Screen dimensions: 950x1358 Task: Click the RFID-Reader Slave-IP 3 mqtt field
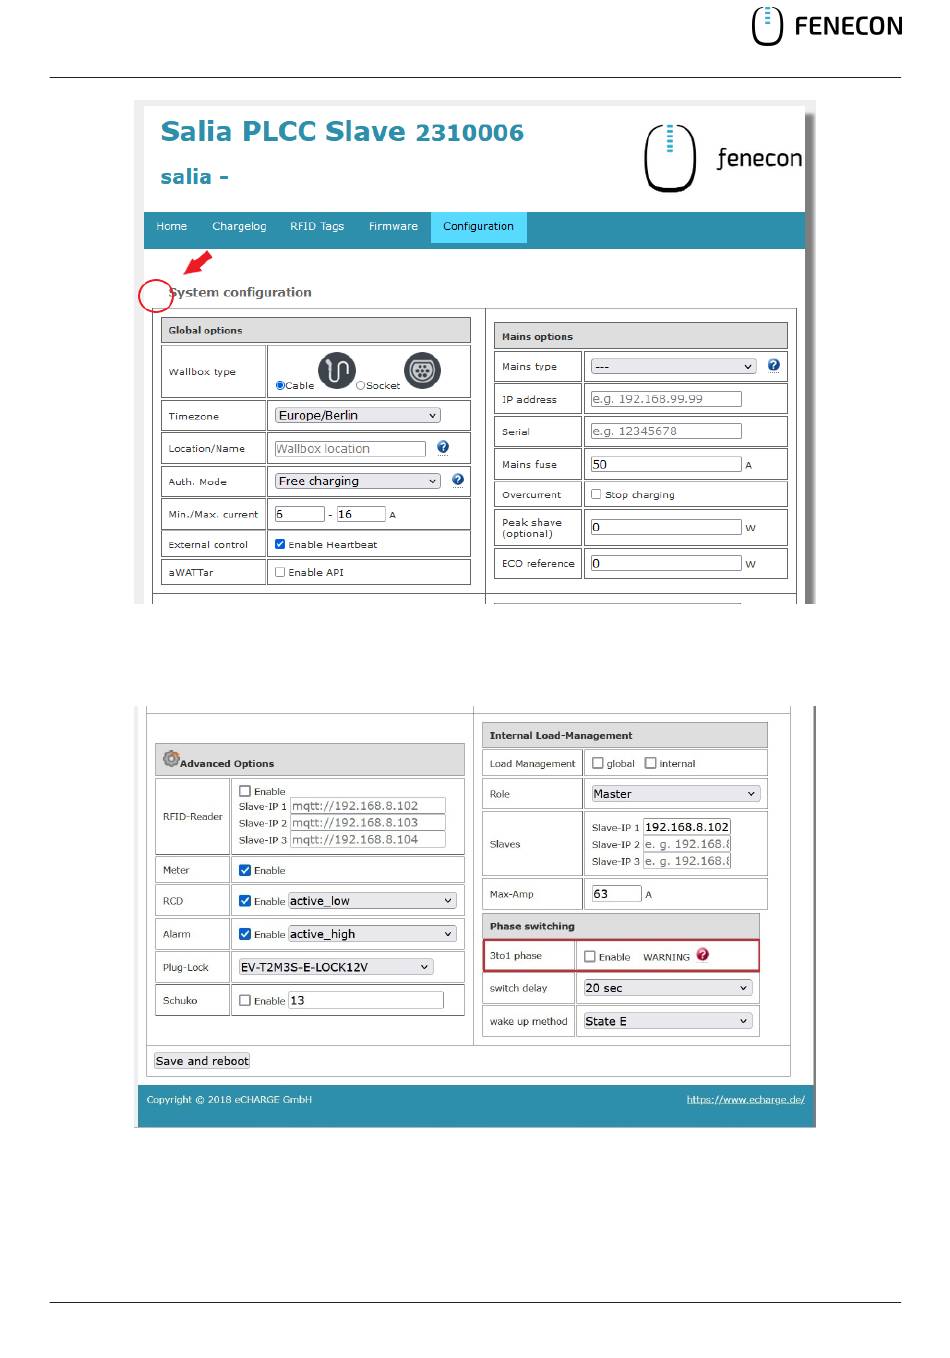pyautogui.click(x=368, y=840)
